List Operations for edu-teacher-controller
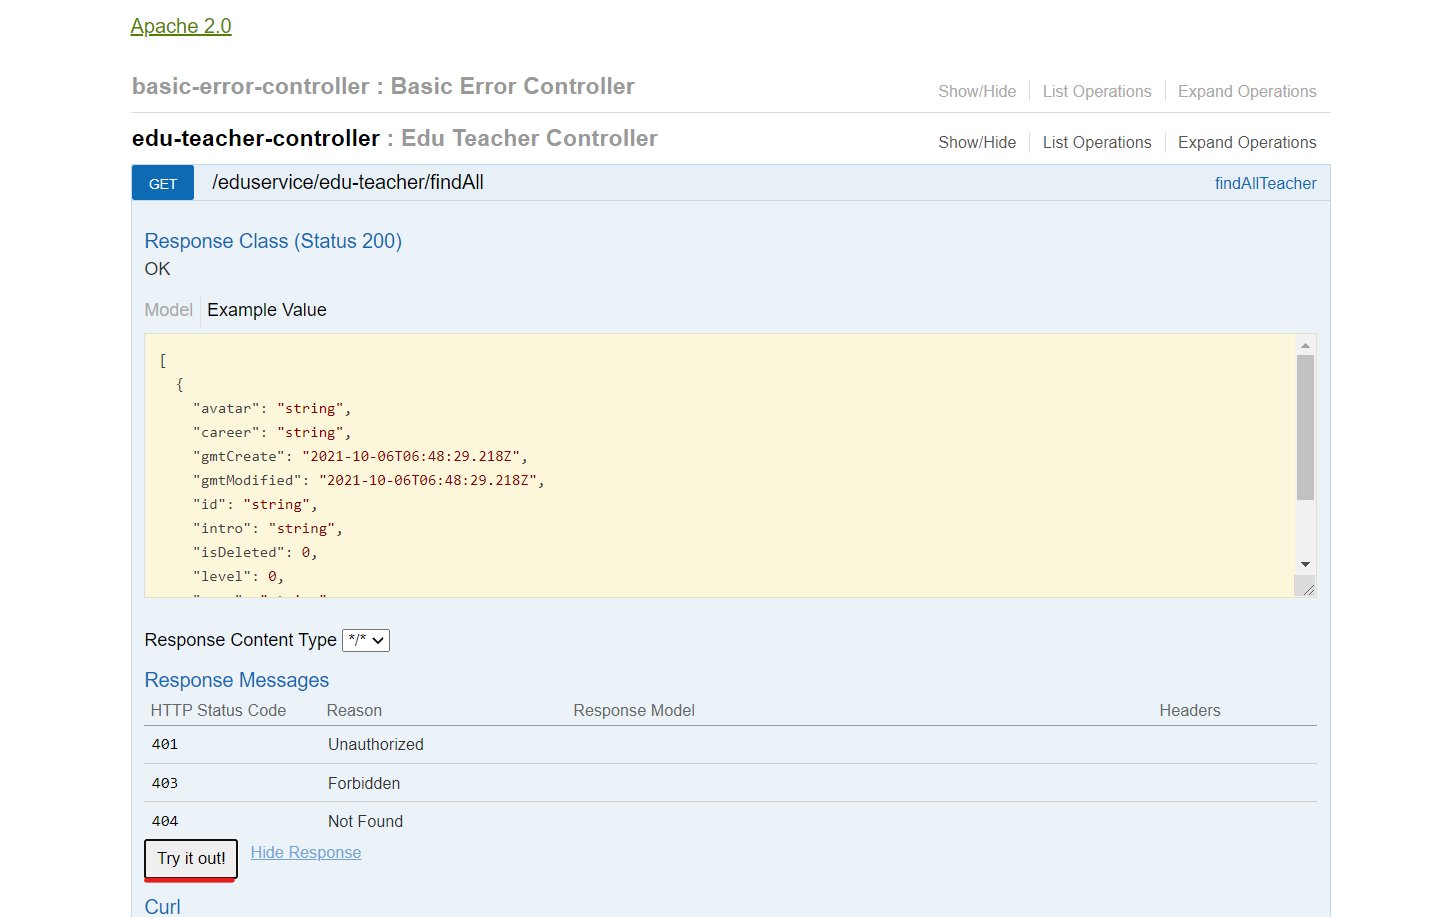Viewport: 1456px width, 917px height. 1097,142
